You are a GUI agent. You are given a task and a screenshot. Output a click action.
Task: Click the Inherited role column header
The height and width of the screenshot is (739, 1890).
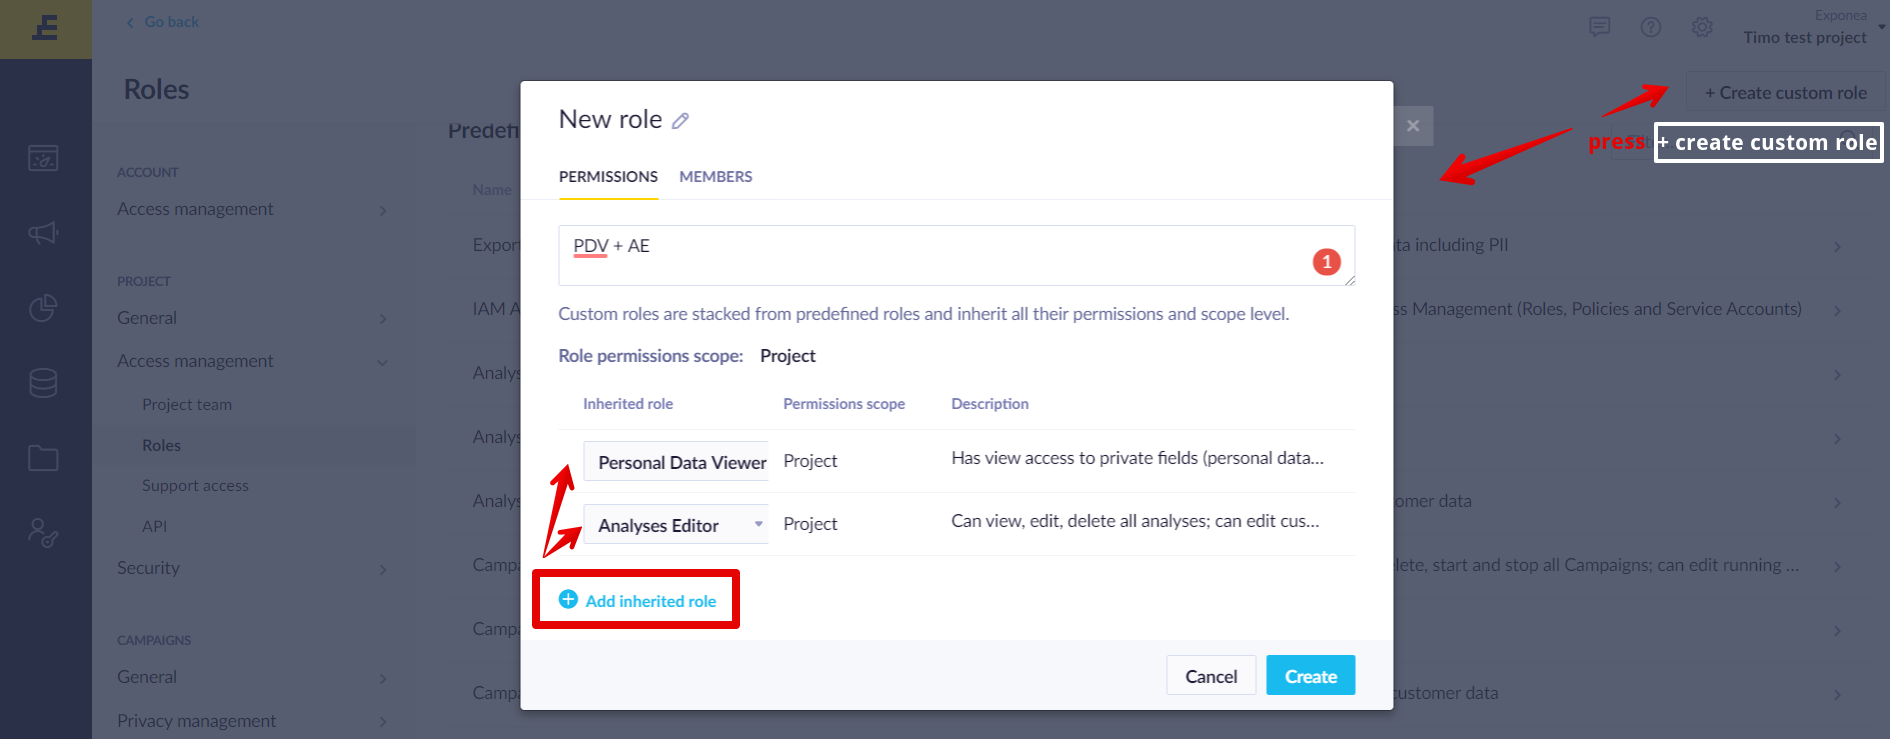click(x=628, y=404)
